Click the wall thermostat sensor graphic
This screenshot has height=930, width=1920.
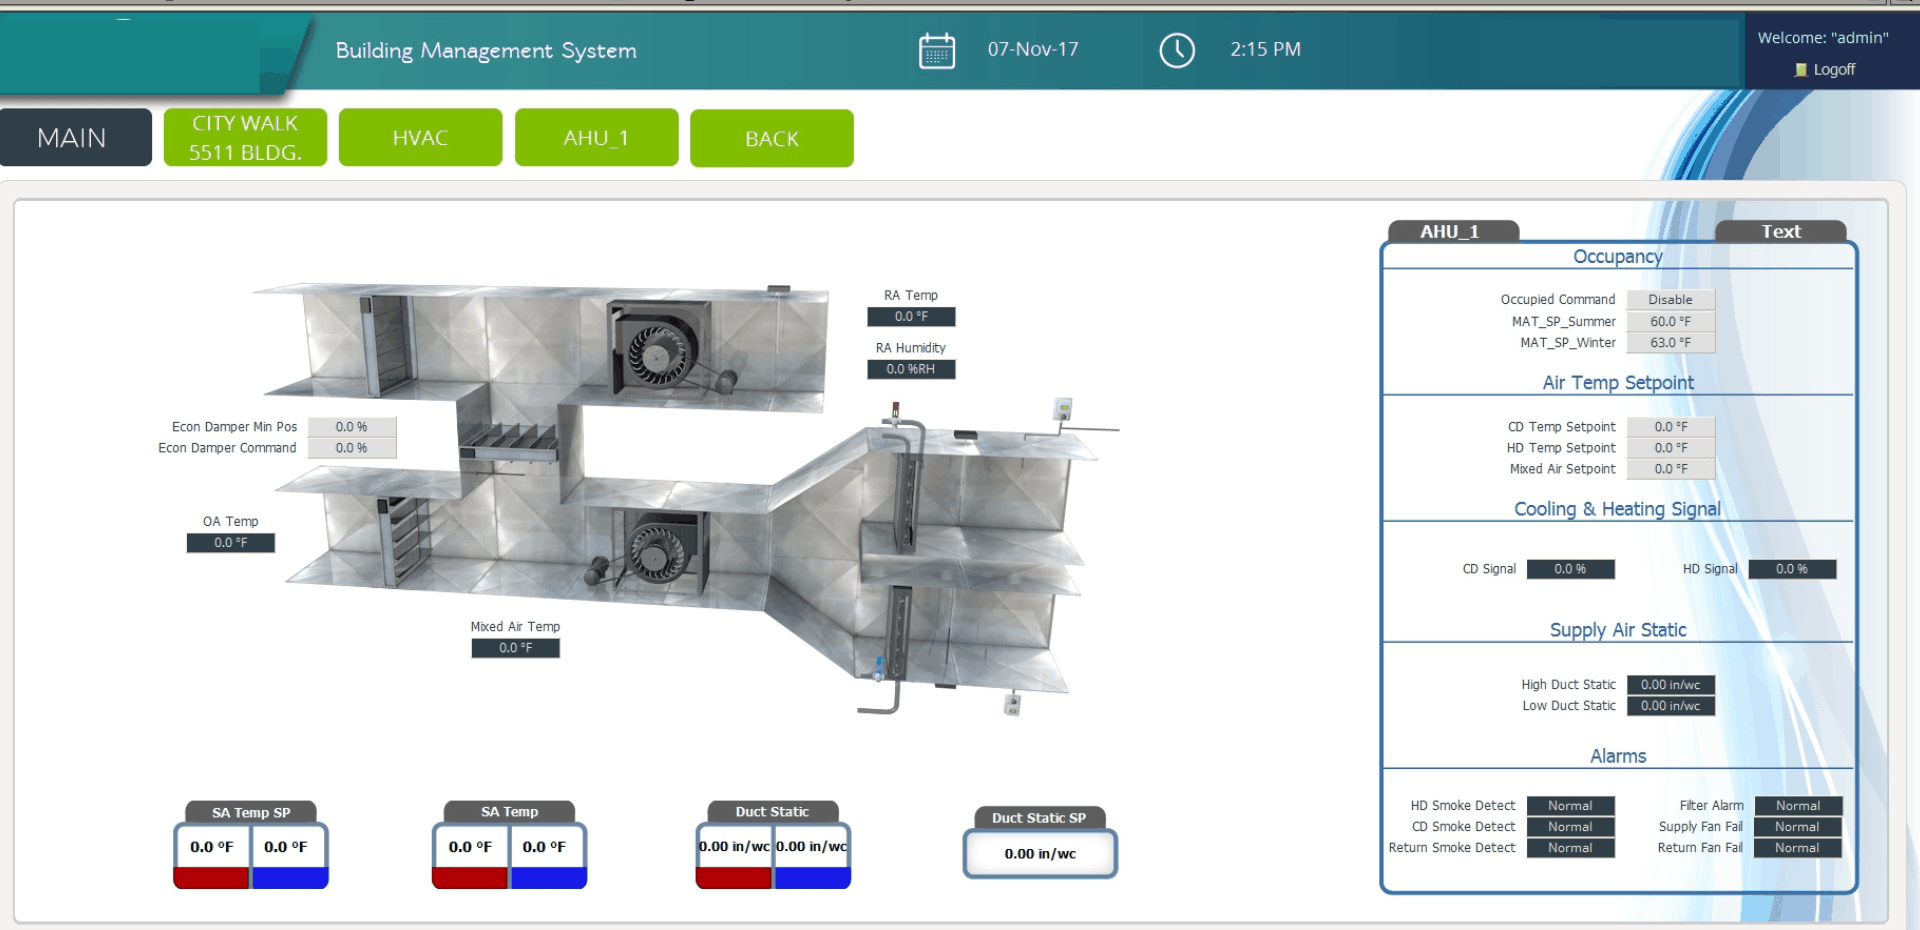1062,409
